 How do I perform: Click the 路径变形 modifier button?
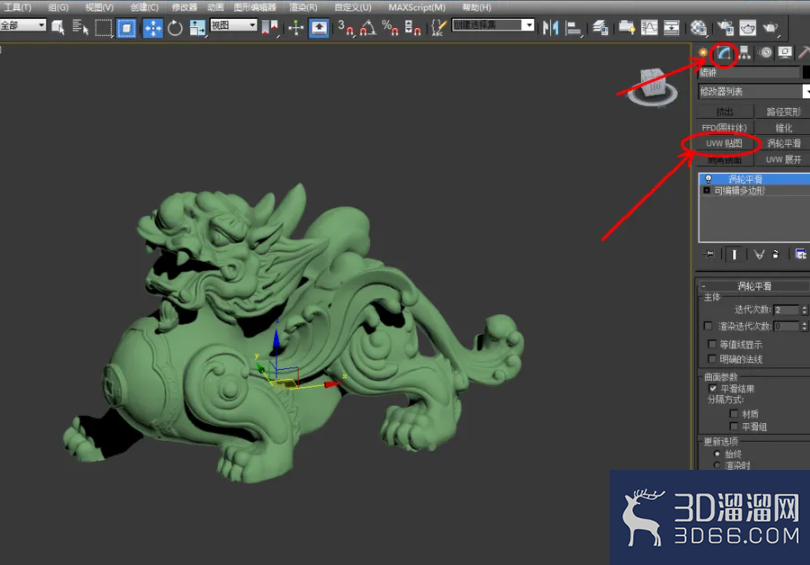(x=783, y=112)
